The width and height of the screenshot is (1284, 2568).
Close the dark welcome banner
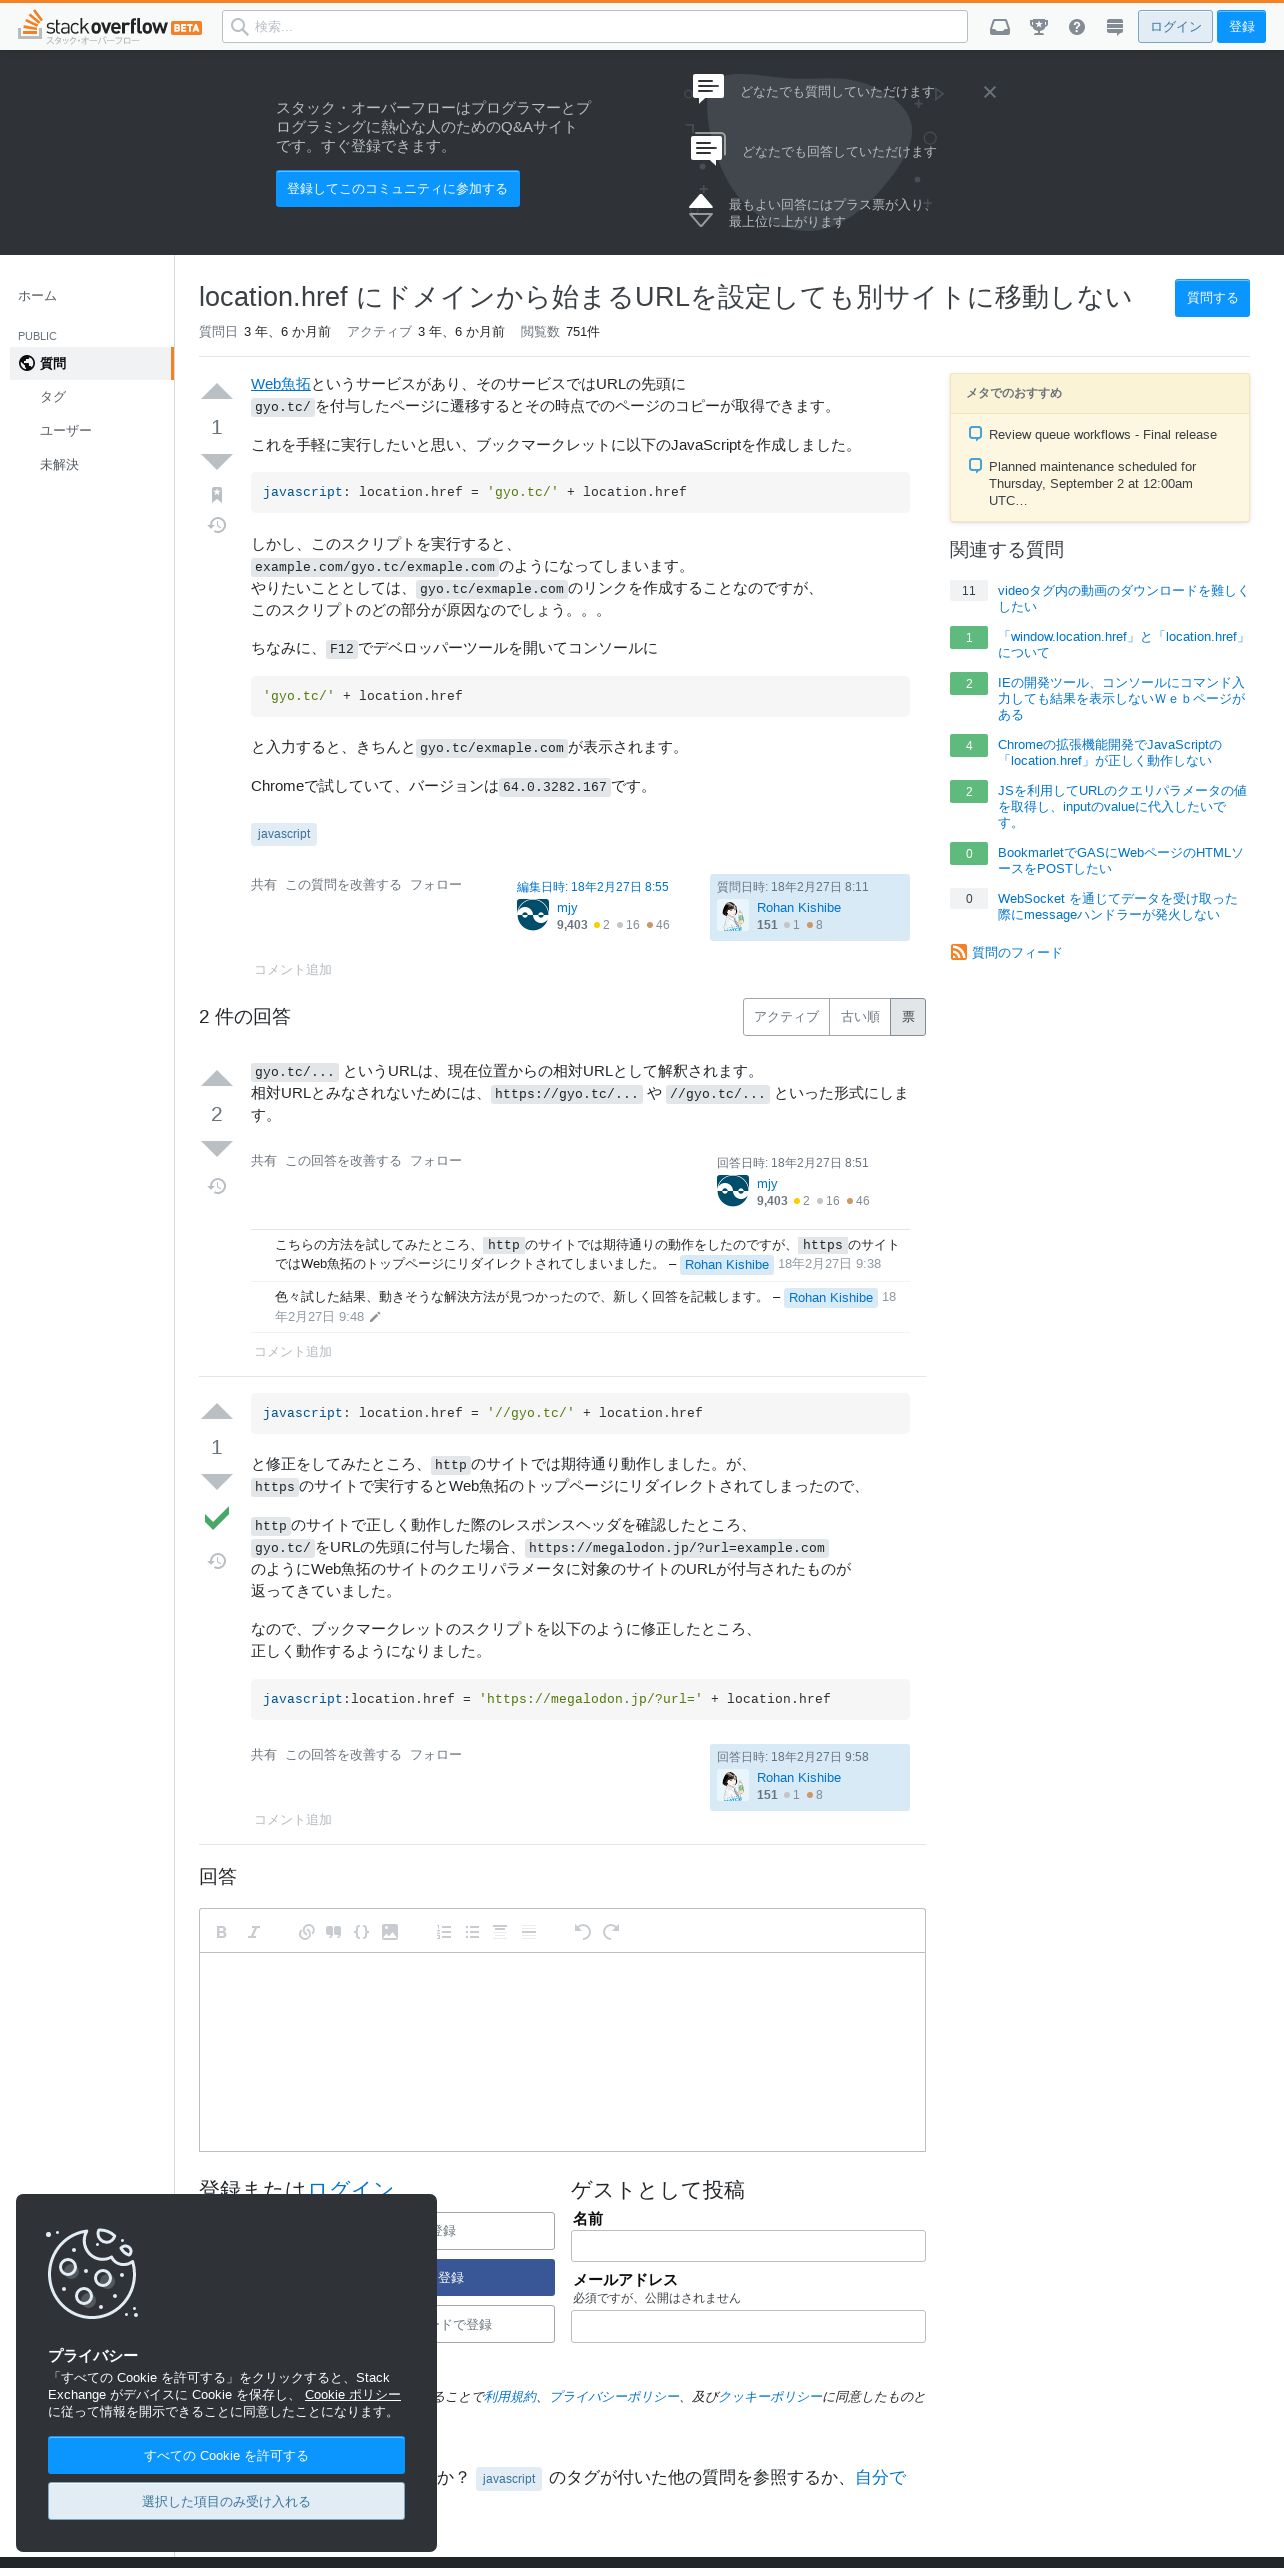click(990, 92)
